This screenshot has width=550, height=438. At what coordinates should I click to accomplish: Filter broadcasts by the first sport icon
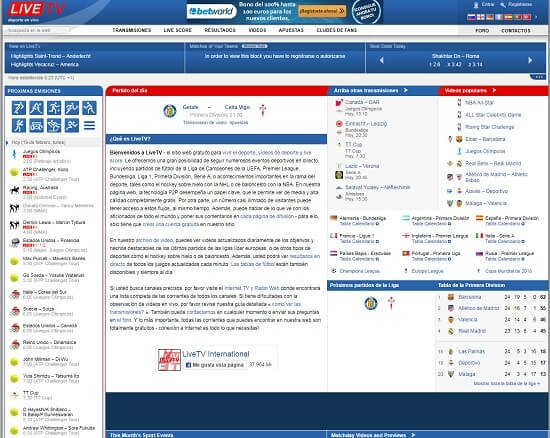[19, 108]
